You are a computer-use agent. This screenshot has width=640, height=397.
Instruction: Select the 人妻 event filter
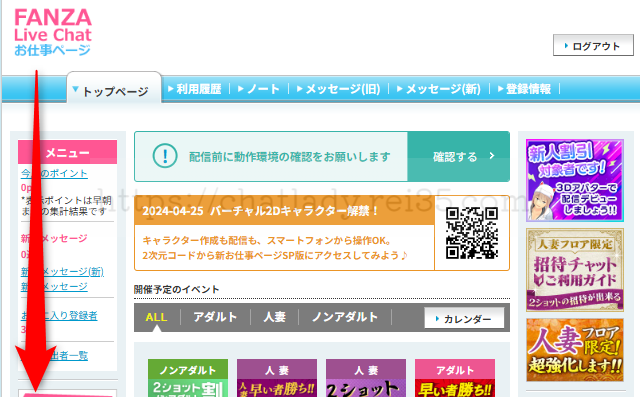(x=274, y=317)
